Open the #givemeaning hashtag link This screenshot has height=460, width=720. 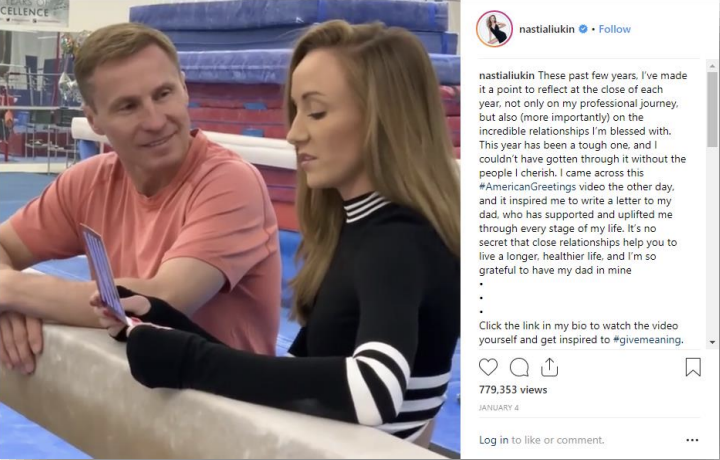(647, 340)
